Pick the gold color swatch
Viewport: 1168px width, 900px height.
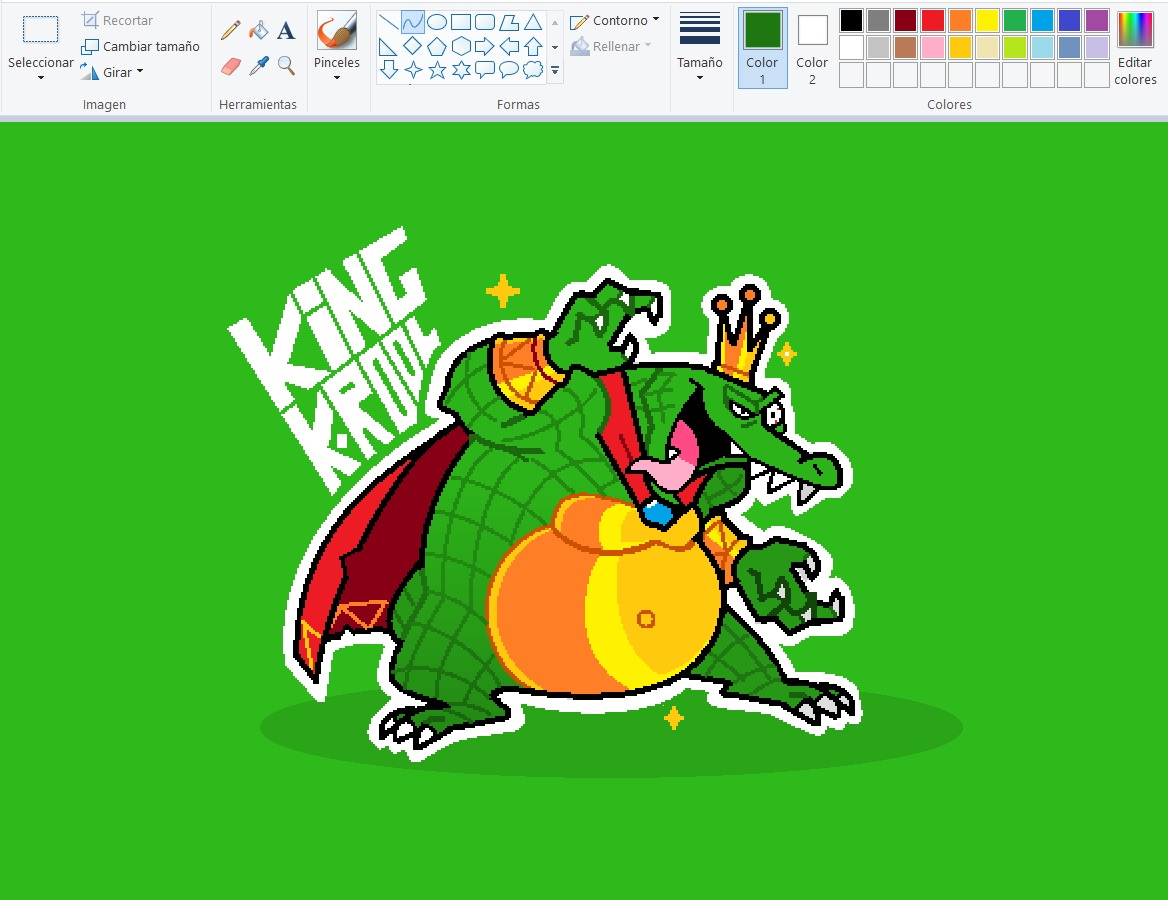point(960,47)
